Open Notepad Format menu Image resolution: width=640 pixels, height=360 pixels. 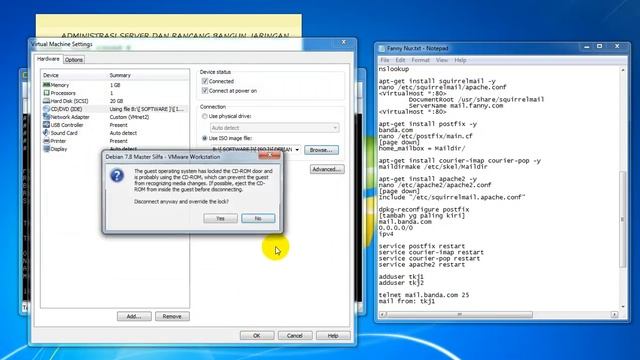click(x=420, y=60)
